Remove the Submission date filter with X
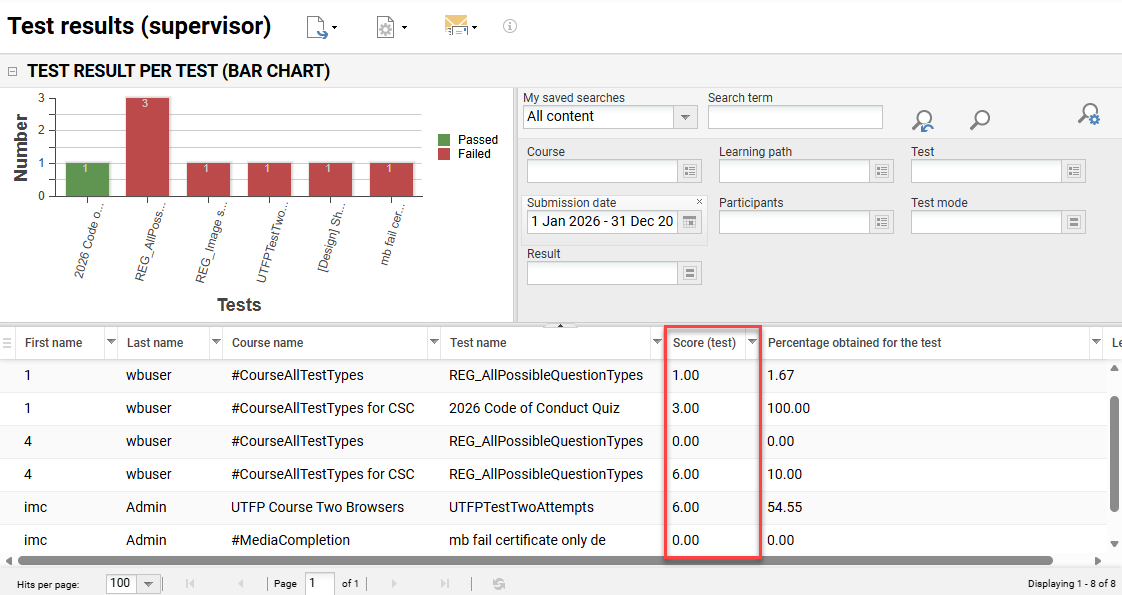 point(699,202)
